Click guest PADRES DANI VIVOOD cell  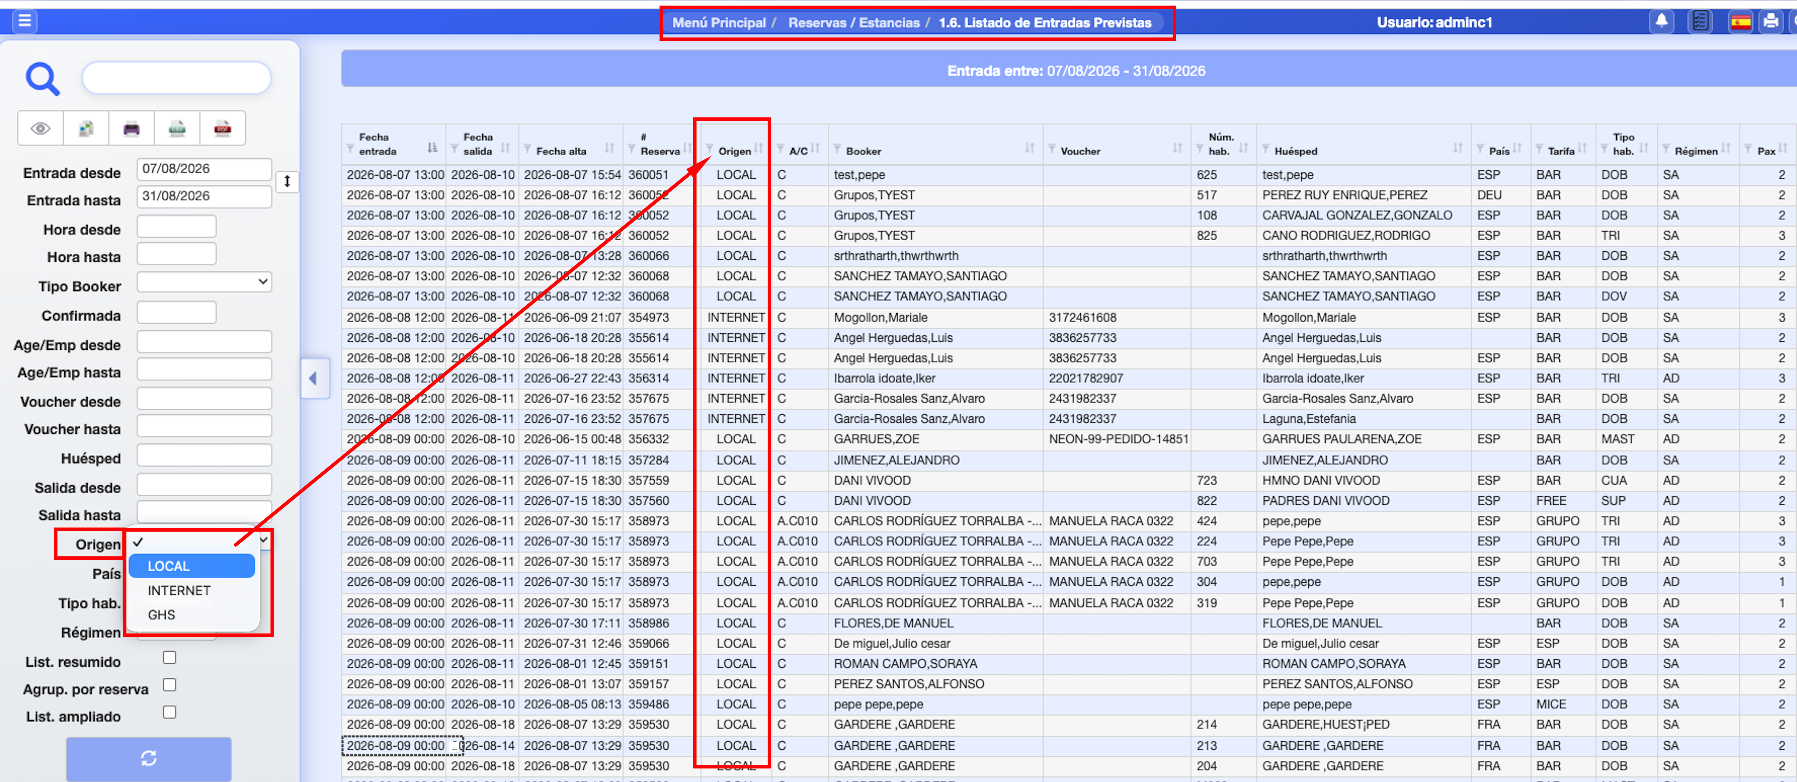(x=1326, y=501)
